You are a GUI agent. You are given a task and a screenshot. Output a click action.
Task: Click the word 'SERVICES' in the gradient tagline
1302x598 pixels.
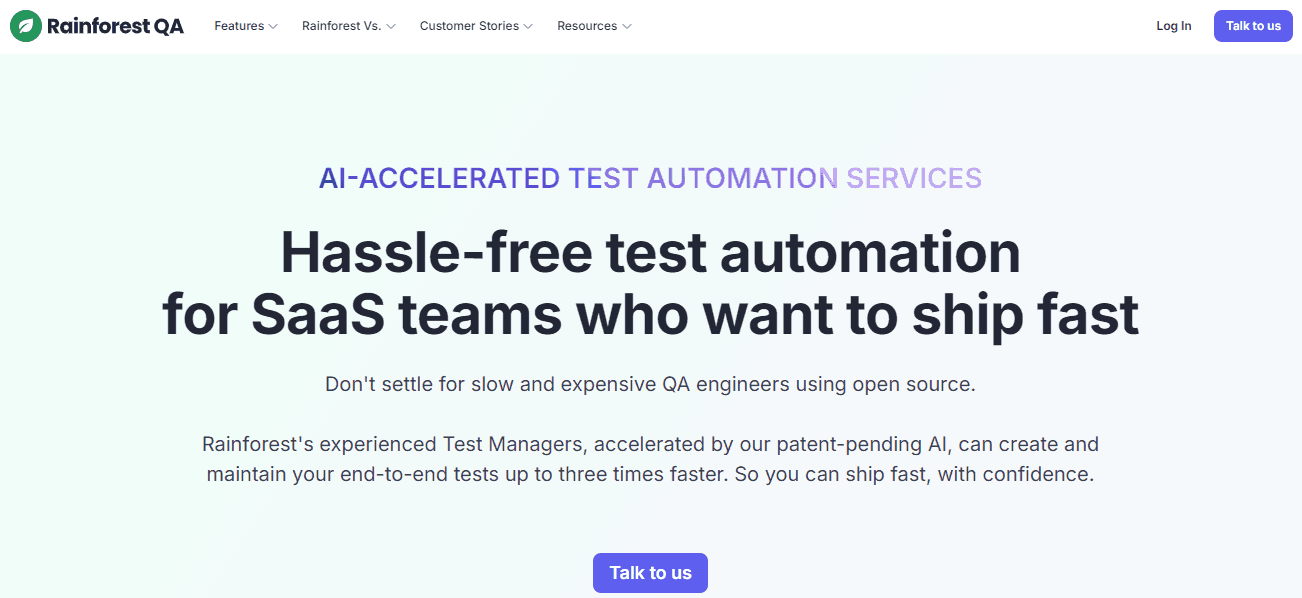pos(914,178)
